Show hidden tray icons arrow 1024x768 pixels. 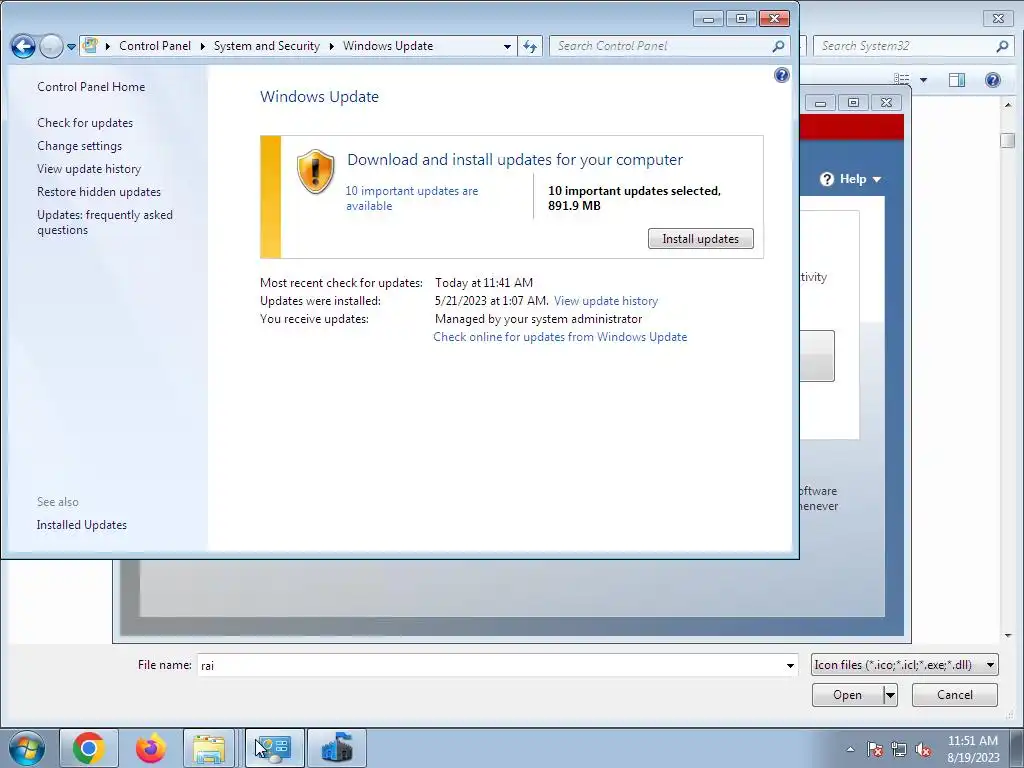(850, 749)
